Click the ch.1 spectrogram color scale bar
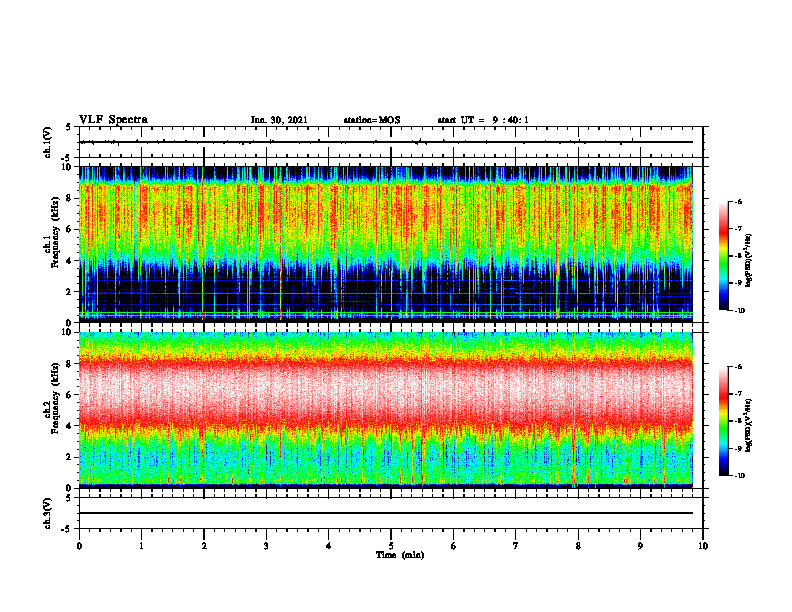This screenshot has width=792, height=612. [723, 256]
